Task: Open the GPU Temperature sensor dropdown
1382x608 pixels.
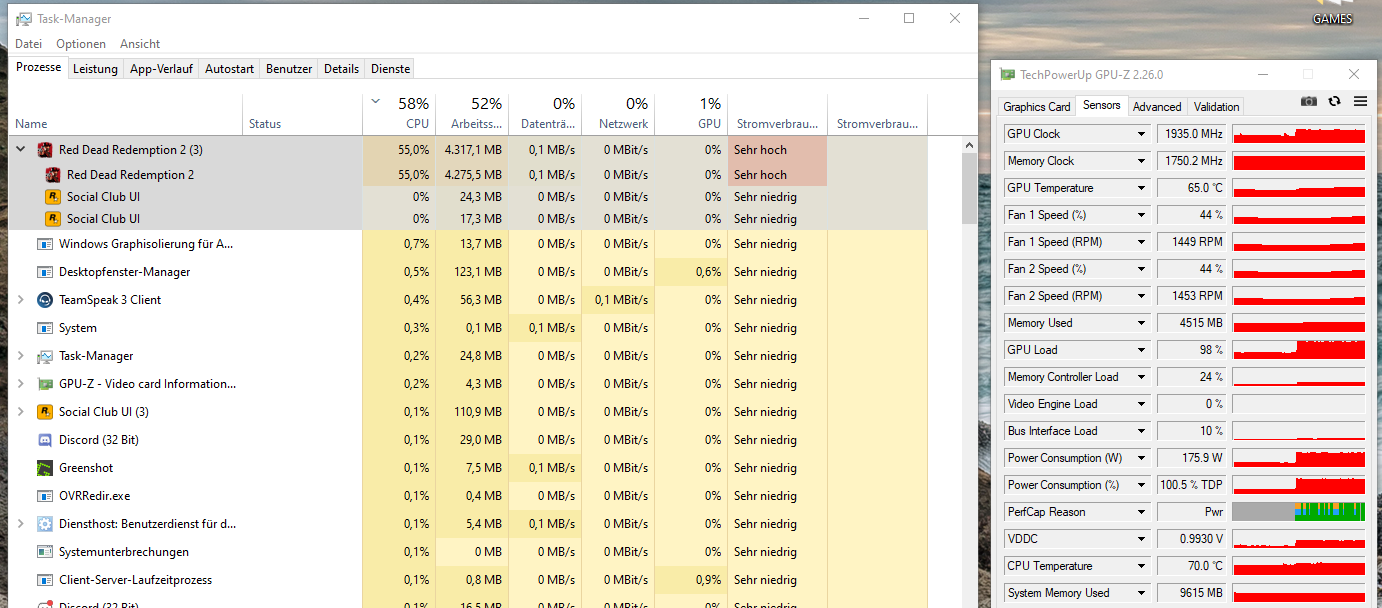Action: point(1141,188)
